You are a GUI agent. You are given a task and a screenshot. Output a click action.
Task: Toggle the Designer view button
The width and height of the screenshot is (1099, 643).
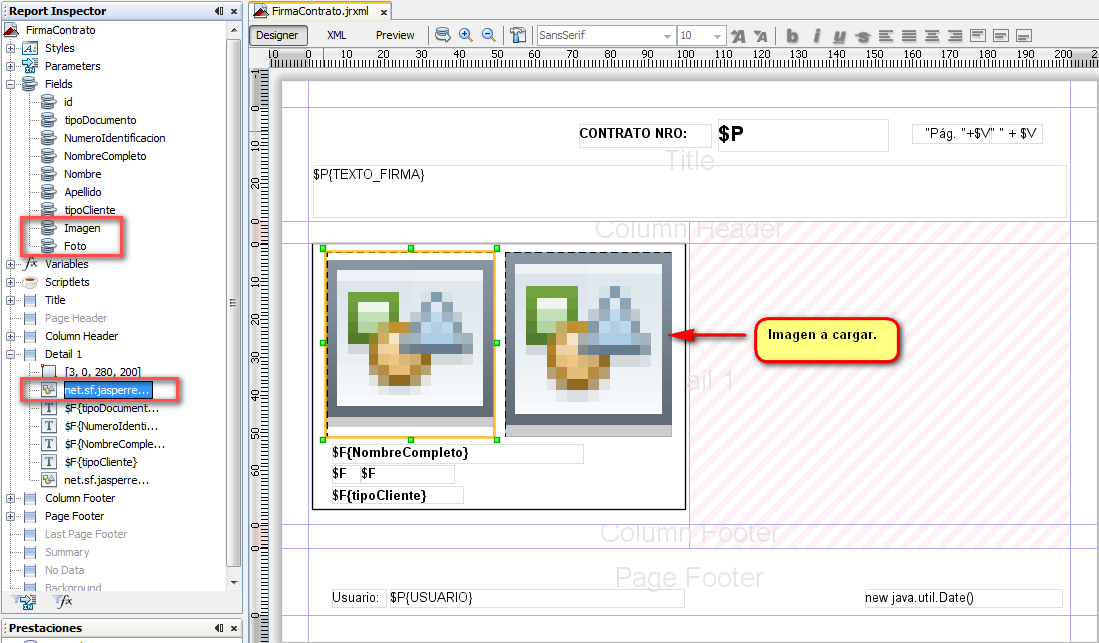[x=277, y=35]
